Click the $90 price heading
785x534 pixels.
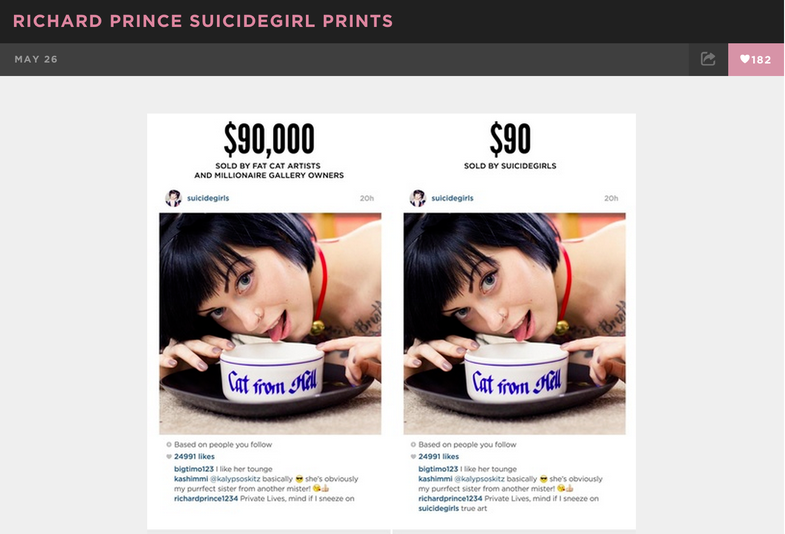[x=510, y=139]
